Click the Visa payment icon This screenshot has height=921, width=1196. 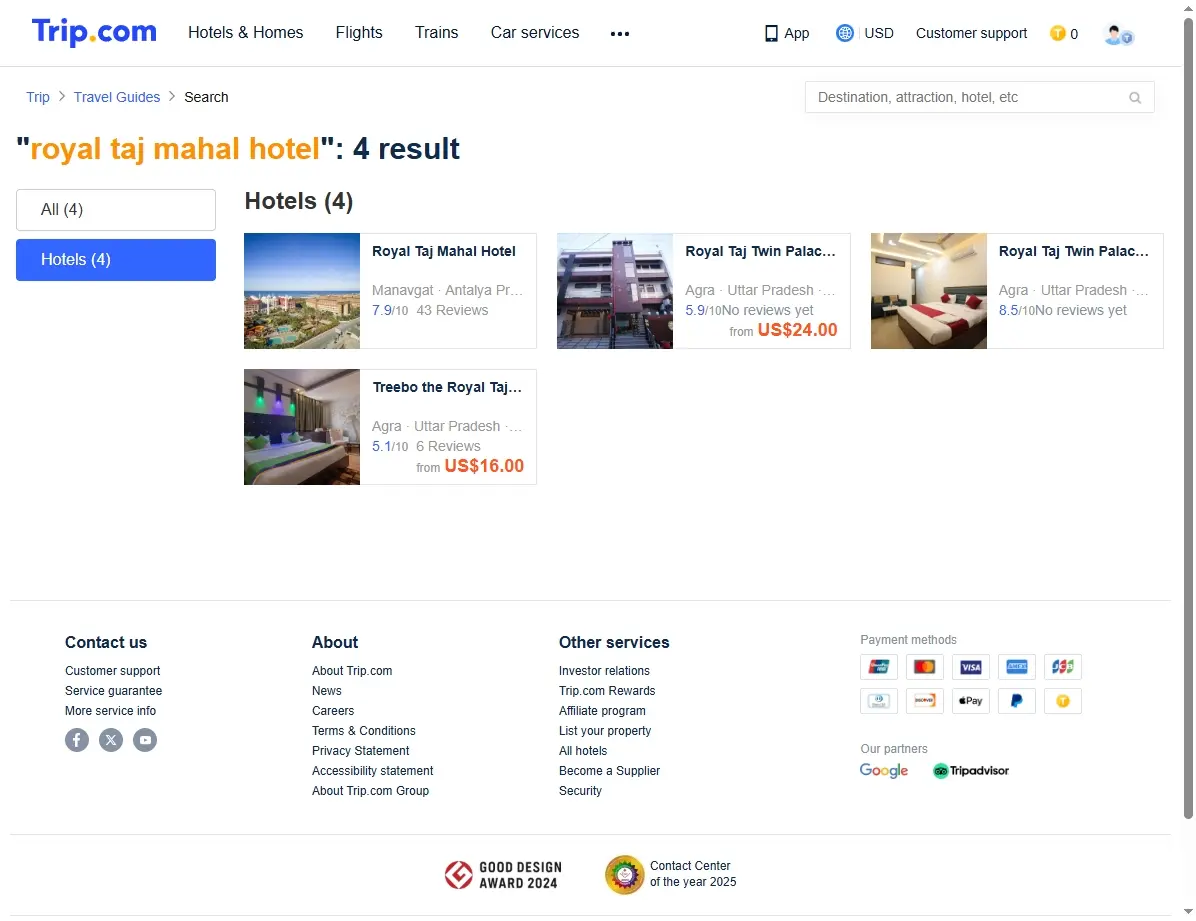pos(970,667)
